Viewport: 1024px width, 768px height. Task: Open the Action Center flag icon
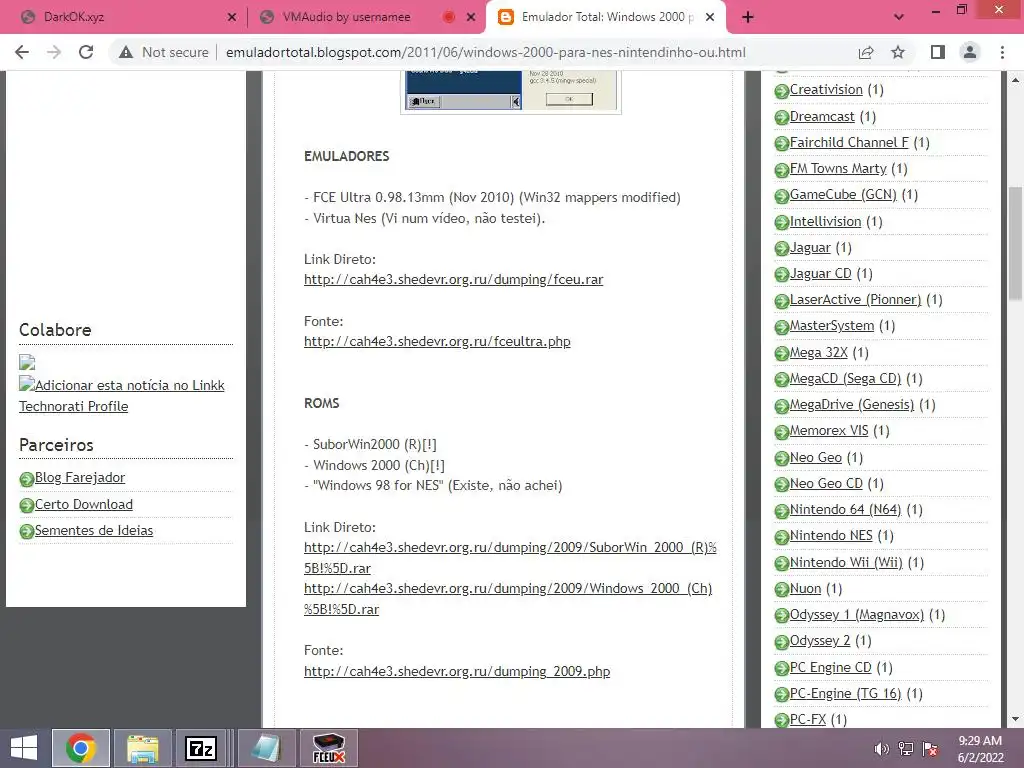click(x=930, y=749)
